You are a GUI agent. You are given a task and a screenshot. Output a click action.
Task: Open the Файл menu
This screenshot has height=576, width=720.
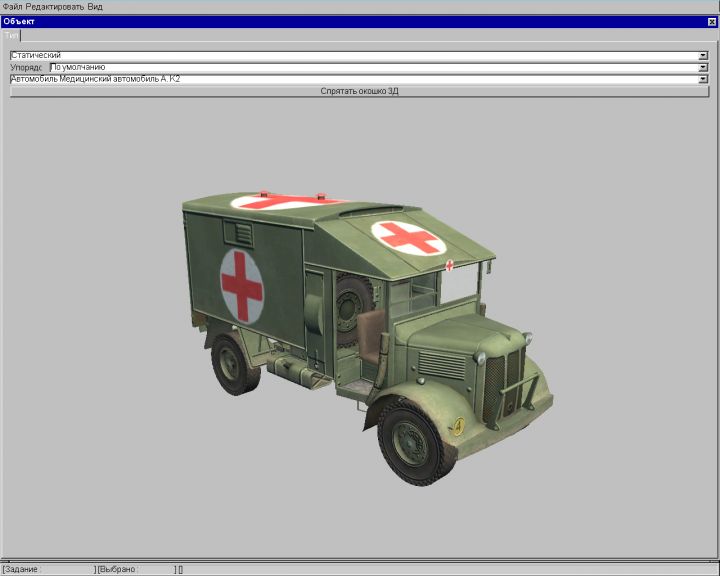pyautogui.click(x=12, y=6)
